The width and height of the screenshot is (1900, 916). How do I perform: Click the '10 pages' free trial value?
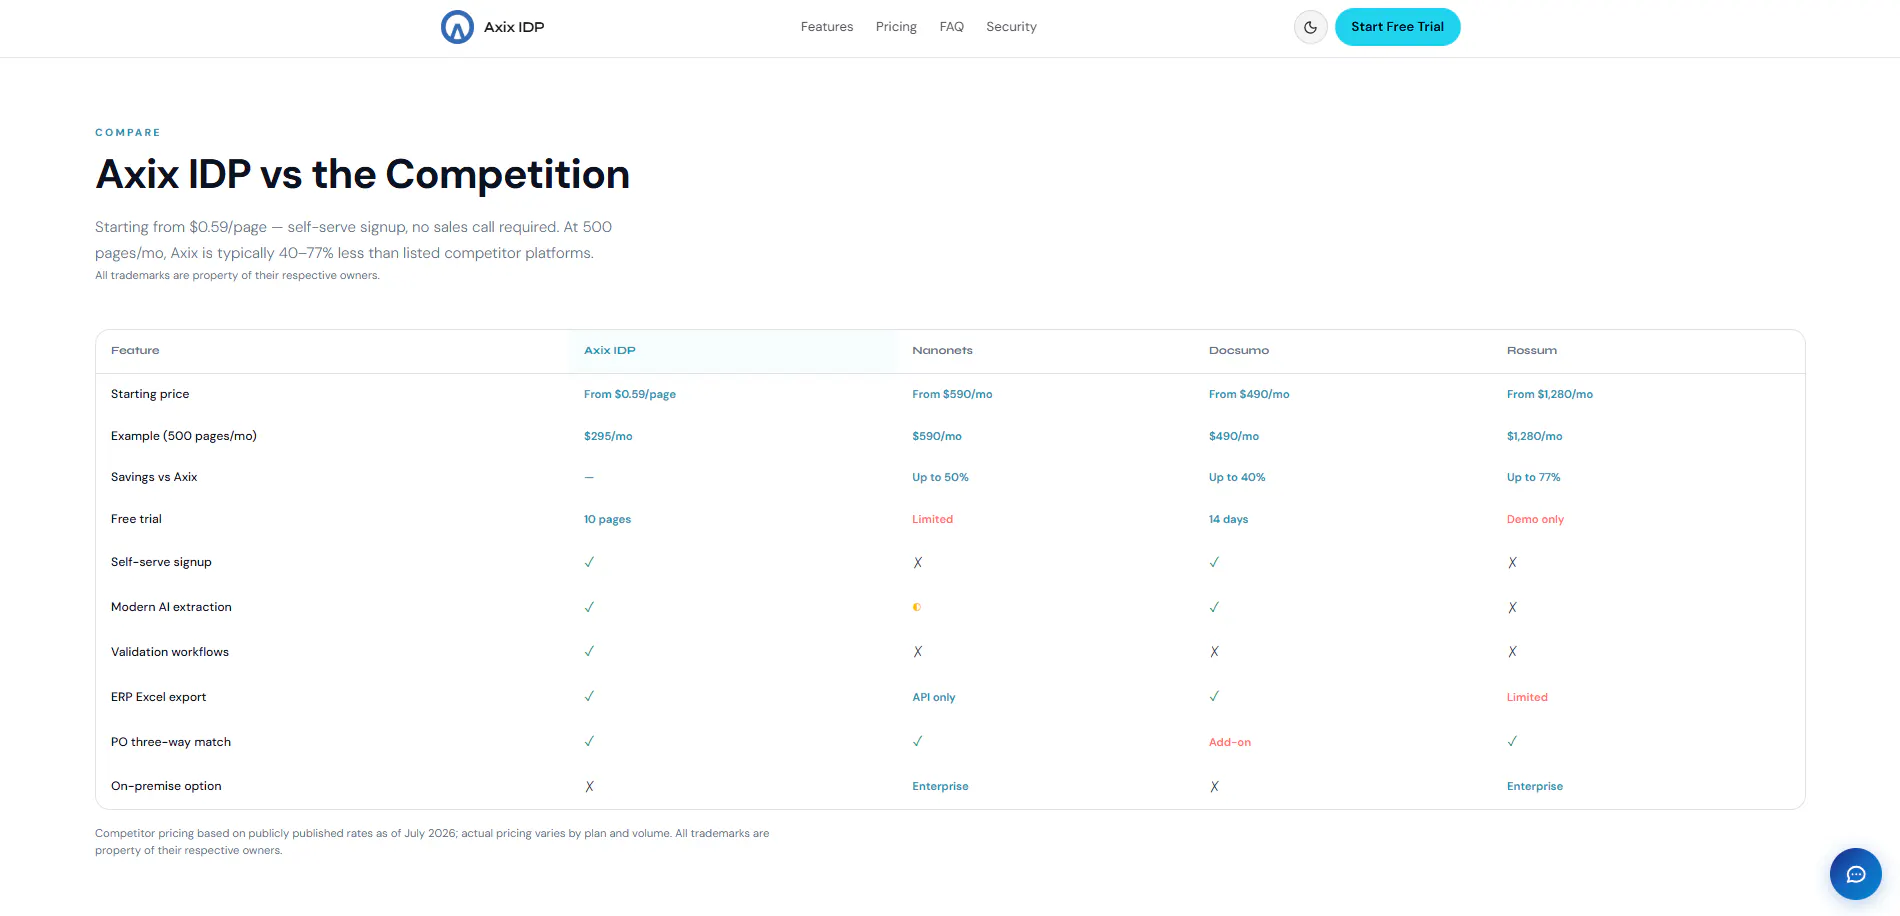coord(607,519)
